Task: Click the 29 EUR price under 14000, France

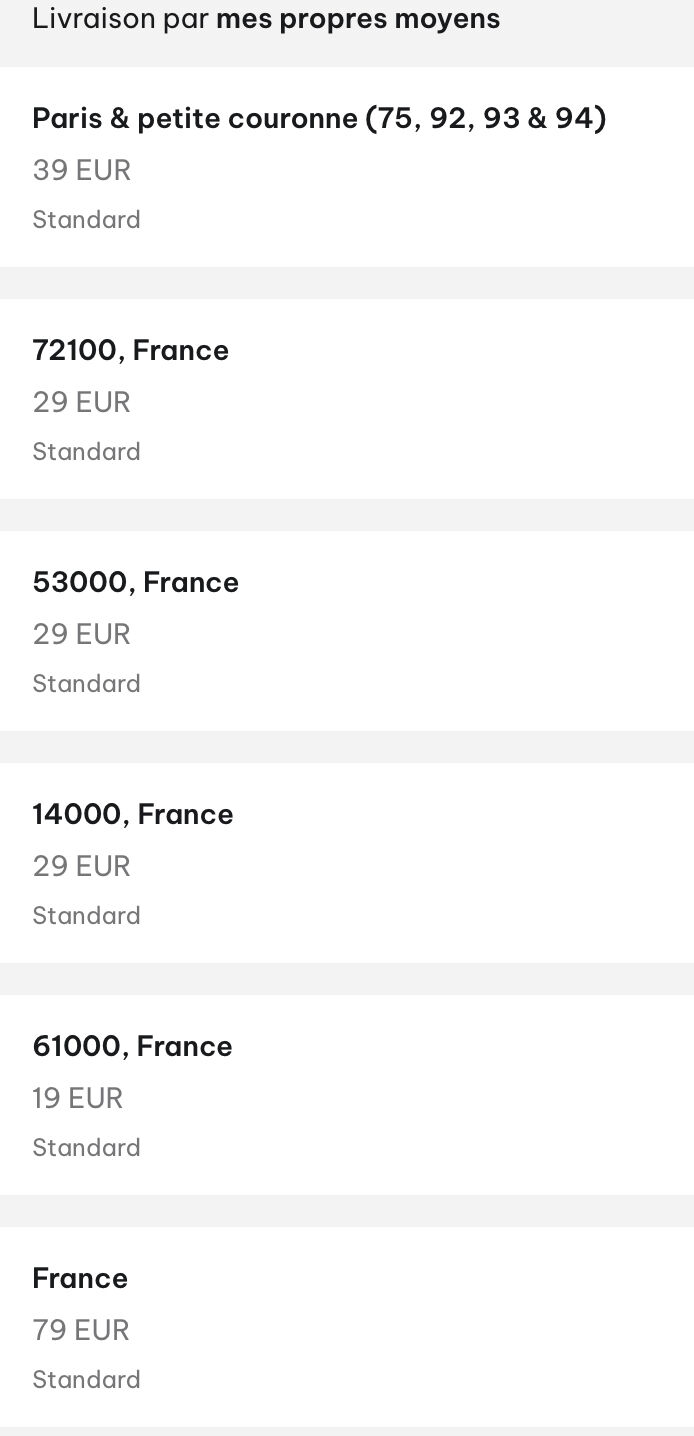Action: tap(82, 866)
